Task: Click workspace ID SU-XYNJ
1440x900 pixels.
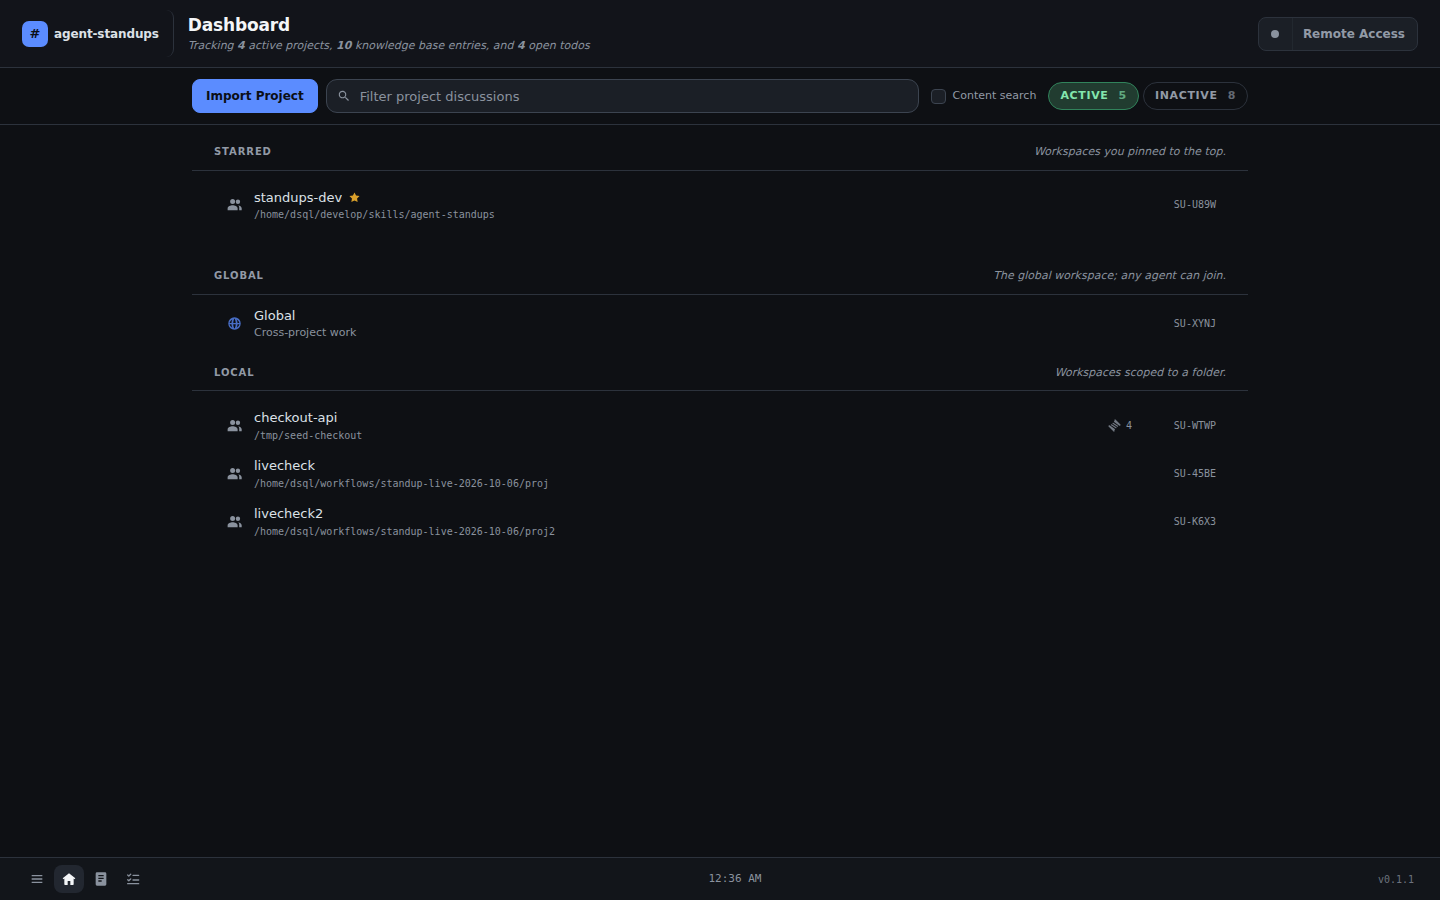Action: (1195, 324)
